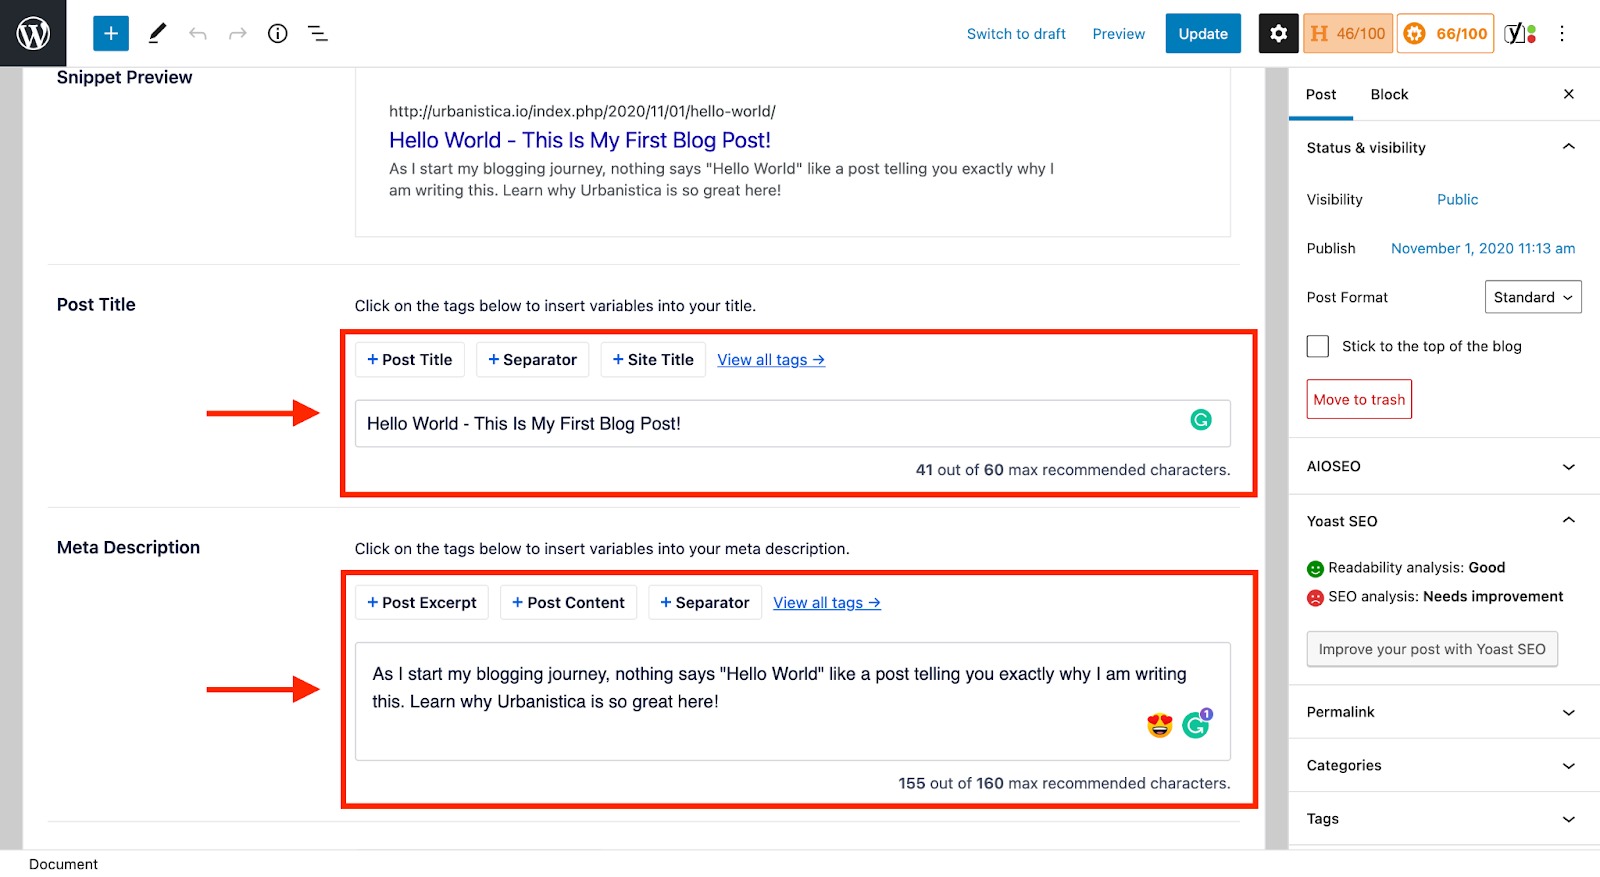The height and width of the screenshot is (877, 1600).
Task: Click the undo arrow icon
Action: coord(198,34)
